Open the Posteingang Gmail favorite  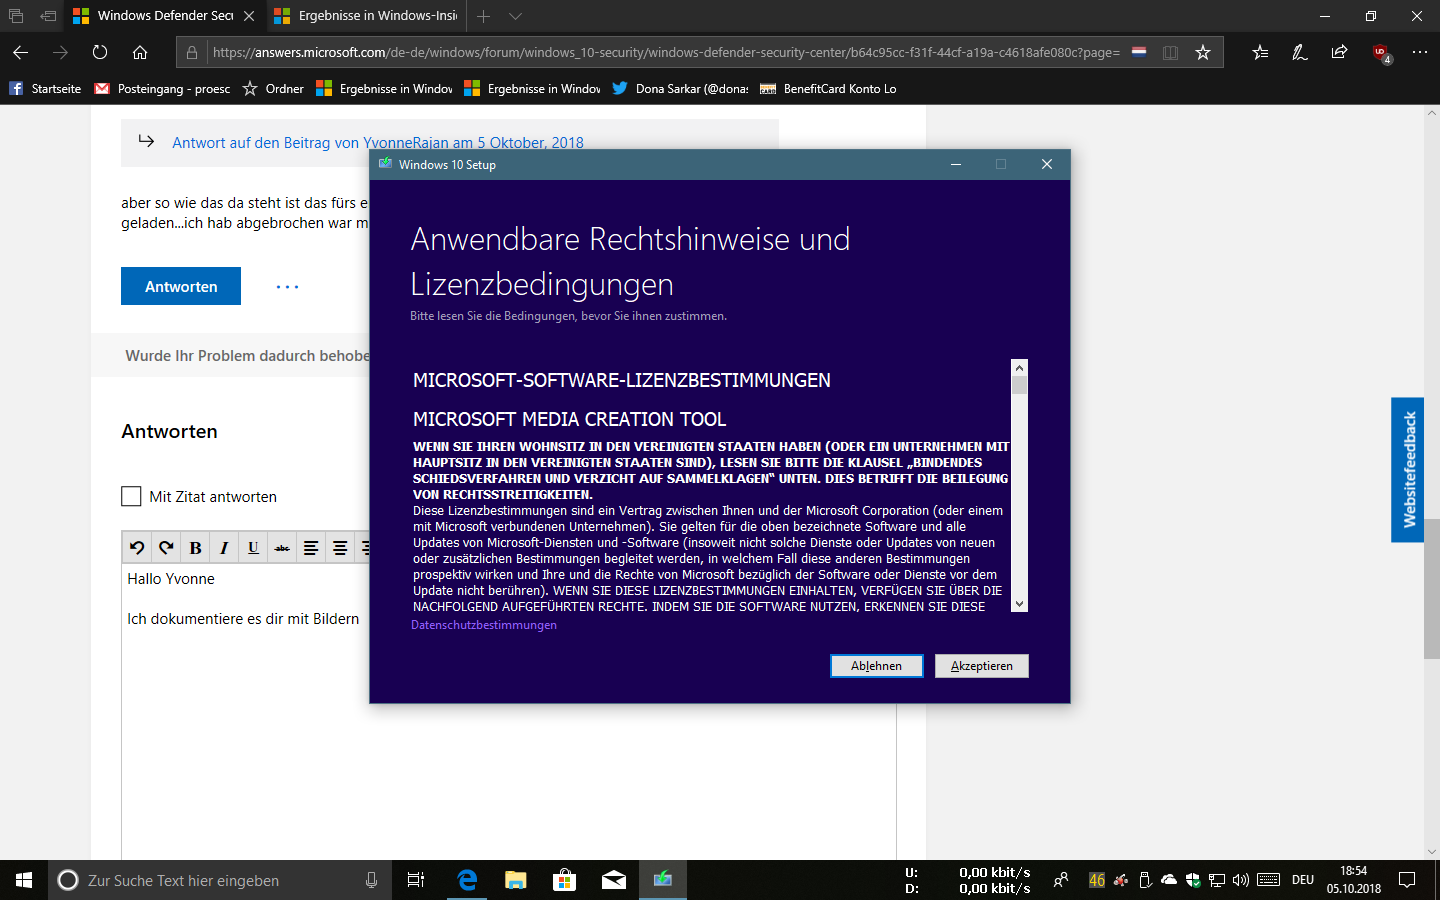[x=162, y=88]
